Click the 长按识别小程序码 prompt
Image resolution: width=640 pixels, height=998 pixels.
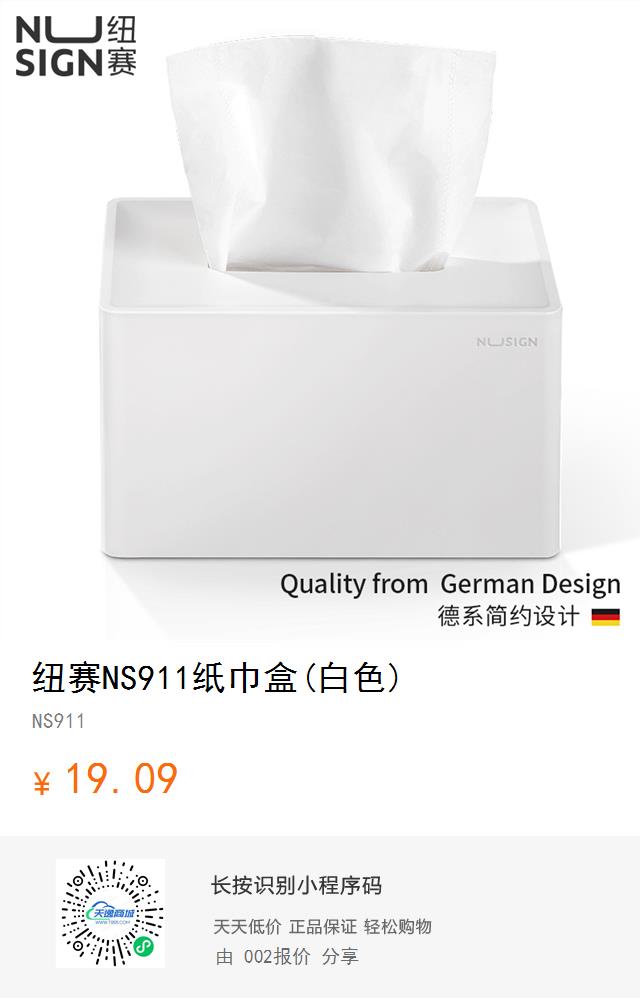pos(296,885)
